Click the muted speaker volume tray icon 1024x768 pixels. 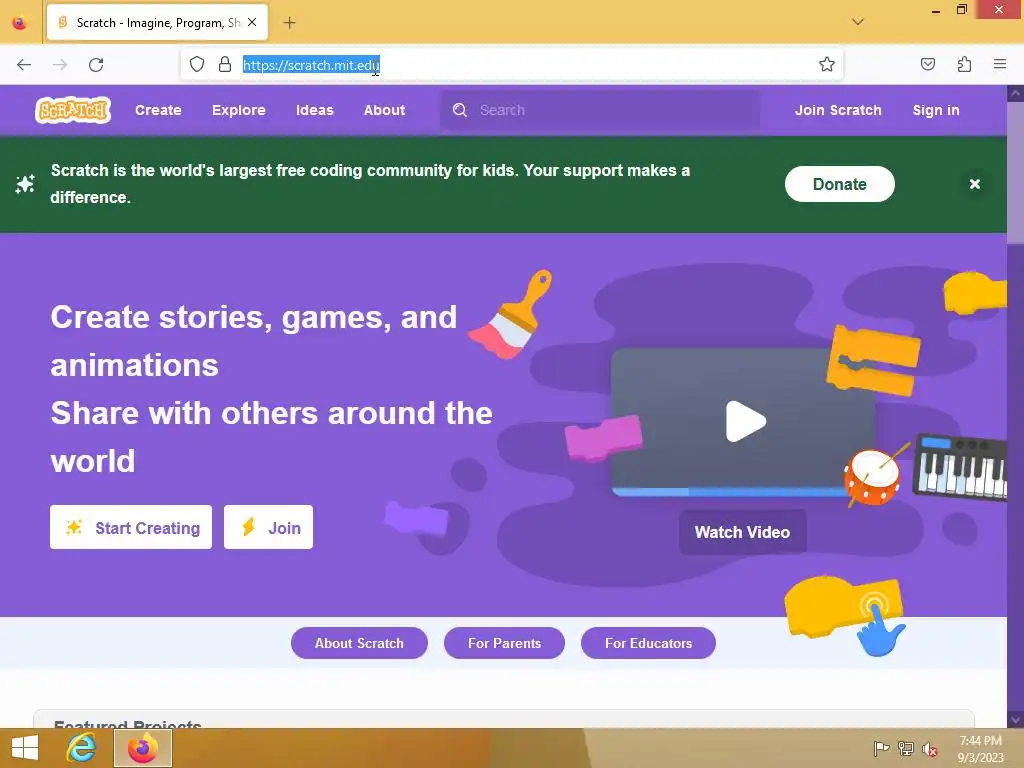coord(930,748)
